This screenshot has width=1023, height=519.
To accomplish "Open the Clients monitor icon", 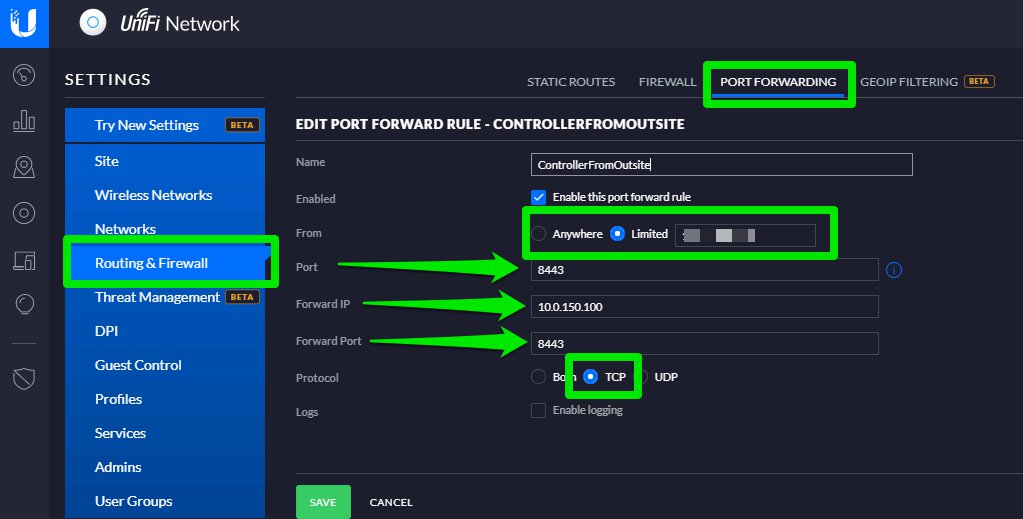I will [x=24, y=260].
